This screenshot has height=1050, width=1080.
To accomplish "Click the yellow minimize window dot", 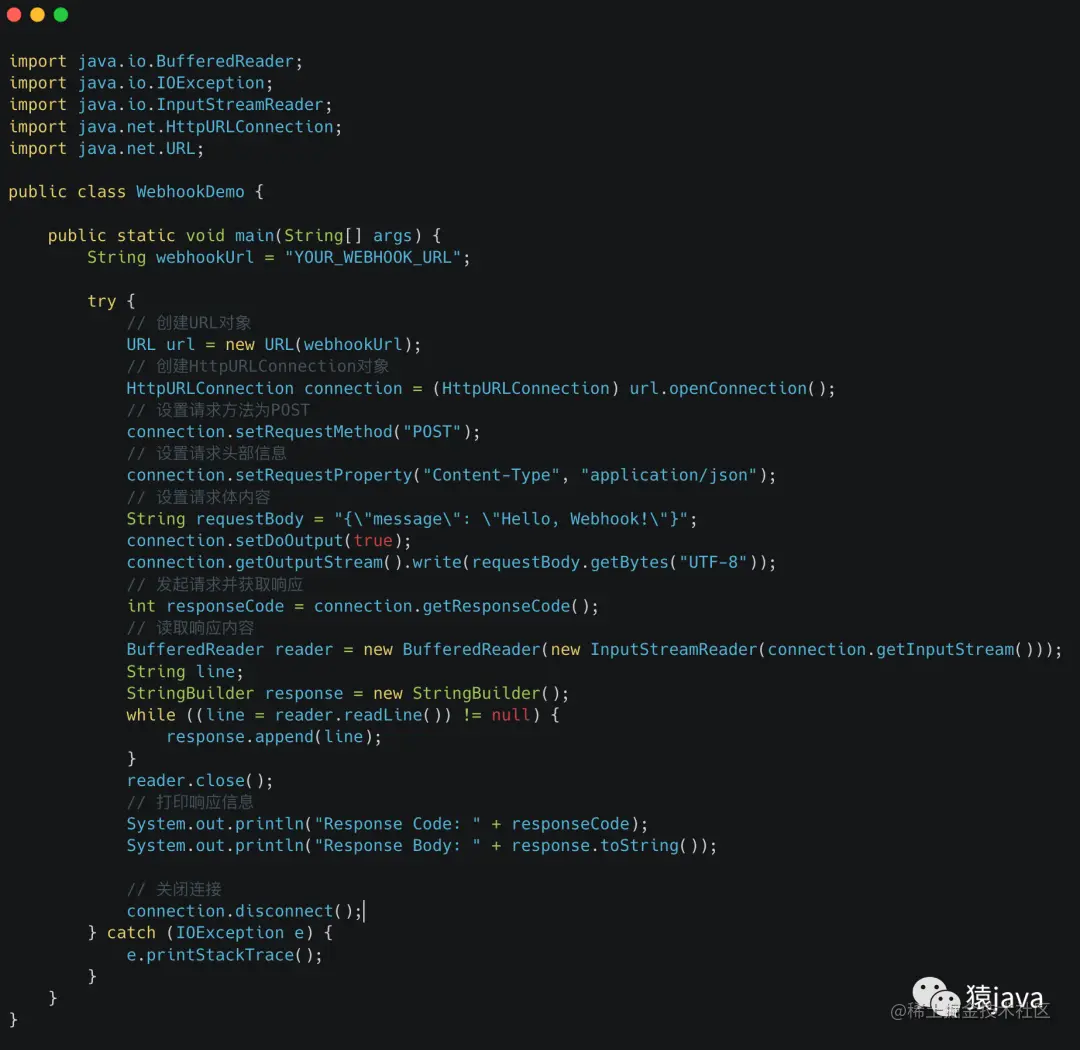I will point(37,14).
